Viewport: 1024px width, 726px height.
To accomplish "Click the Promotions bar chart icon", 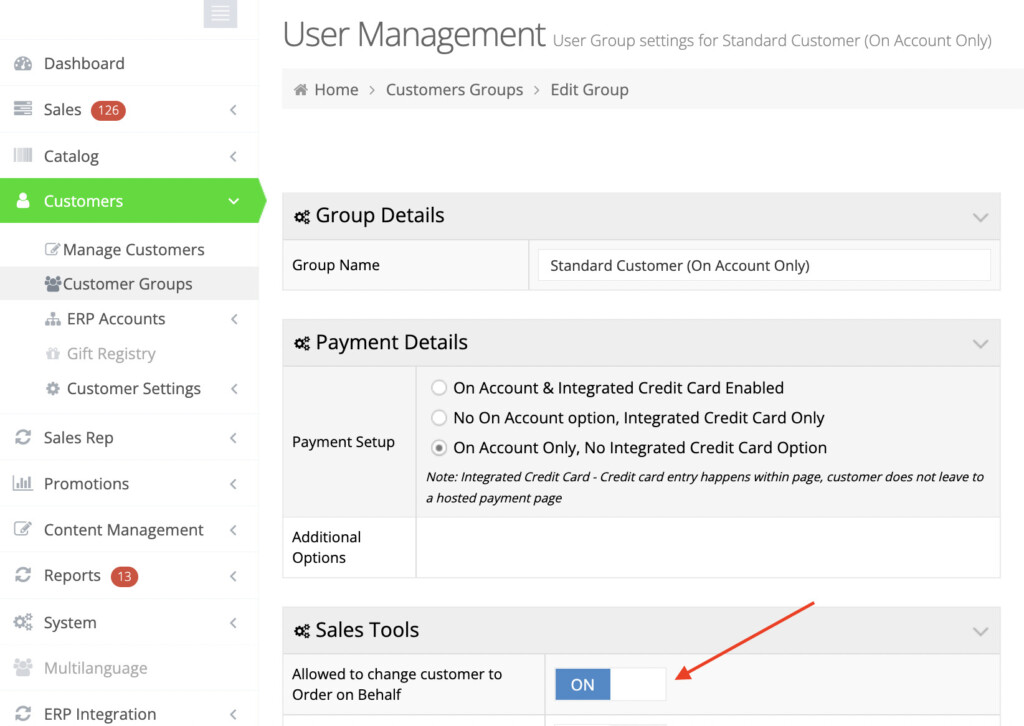I will pos(23,483).
